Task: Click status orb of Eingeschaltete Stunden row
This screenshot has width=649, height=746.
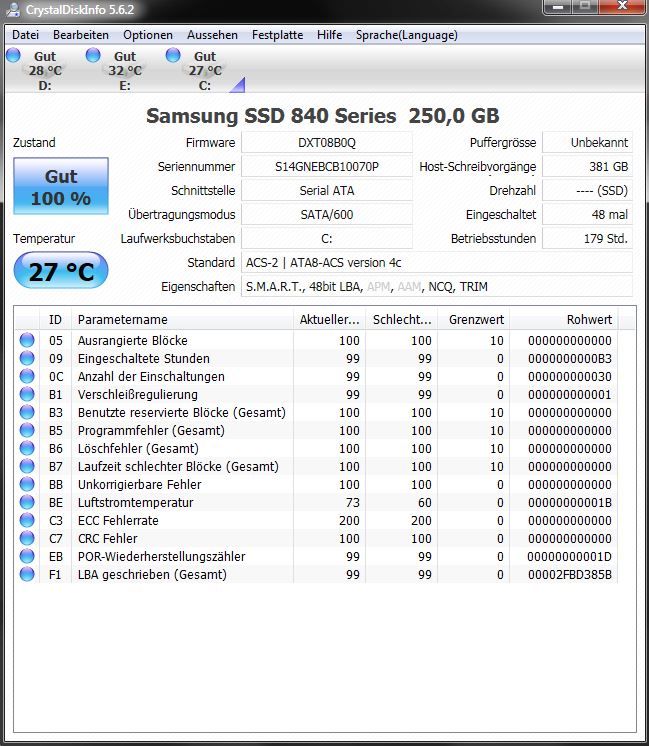Action: point(27,358)
